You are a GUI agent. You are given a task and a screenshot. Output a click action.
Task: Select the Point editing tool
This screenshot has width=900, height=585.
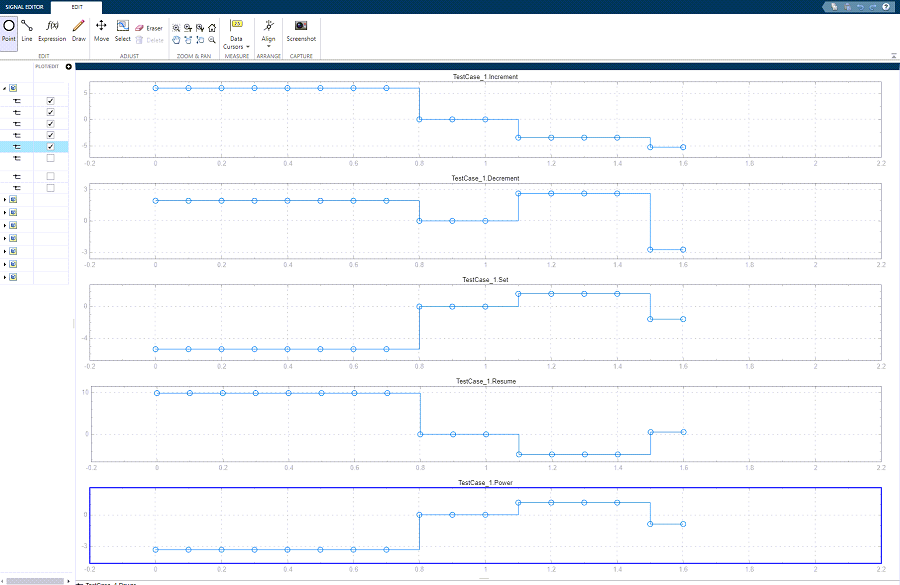9,30
